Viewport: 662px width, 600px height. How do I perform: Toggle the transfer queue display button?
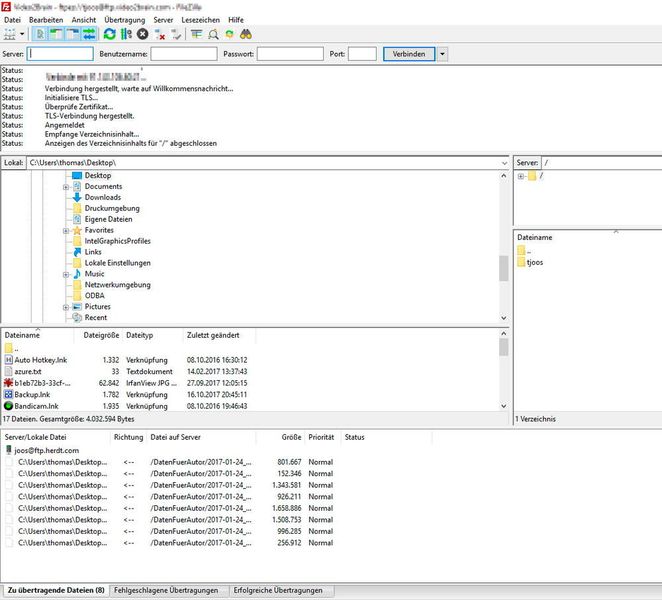(89, 34)
